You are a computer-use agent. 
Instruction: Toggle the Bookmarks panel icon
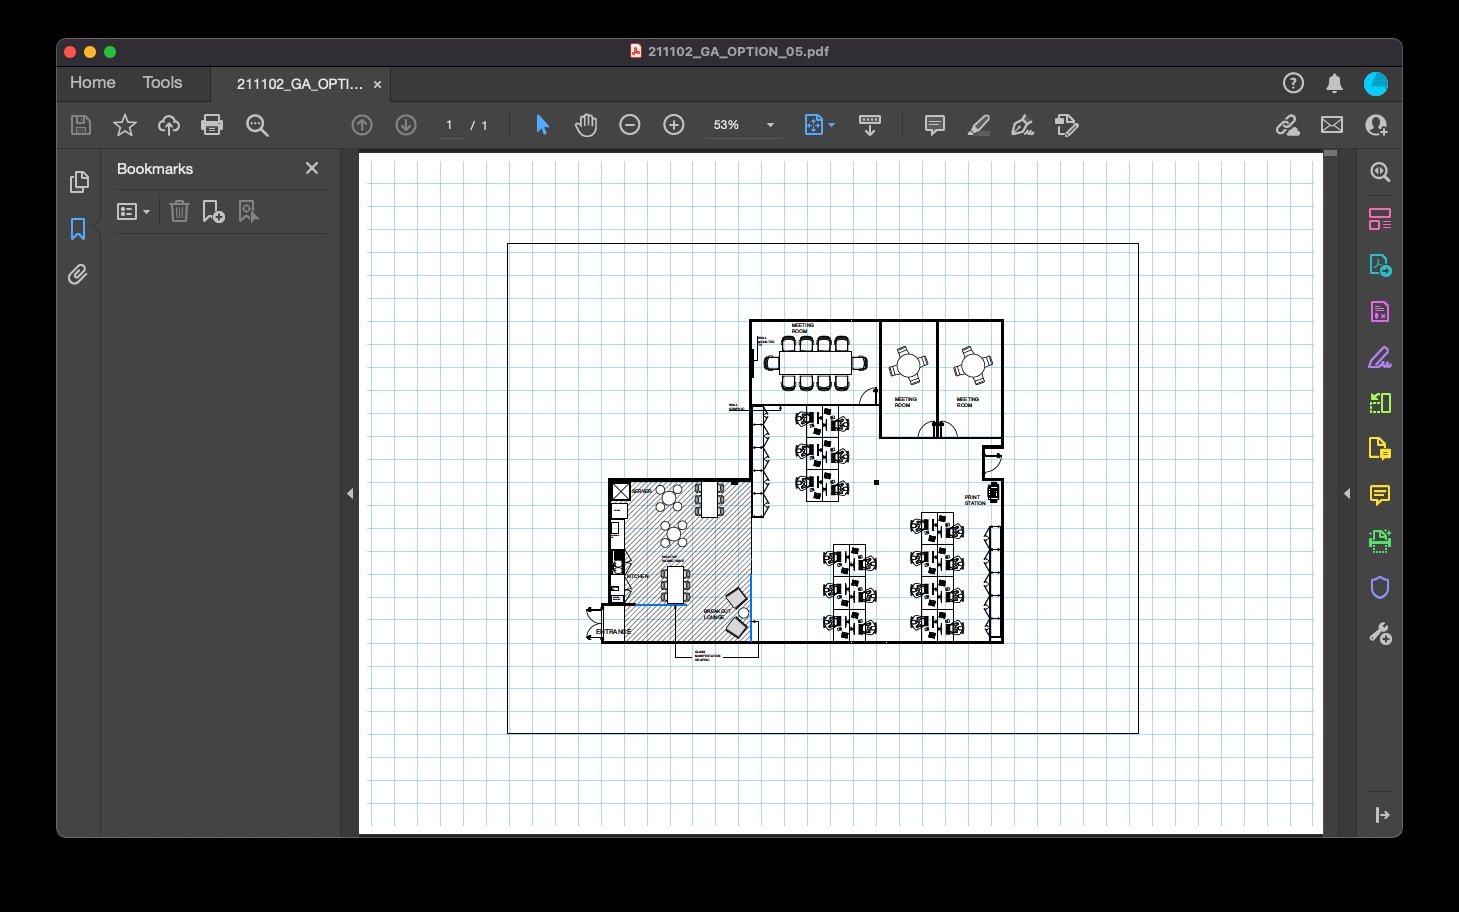[78, 229]
